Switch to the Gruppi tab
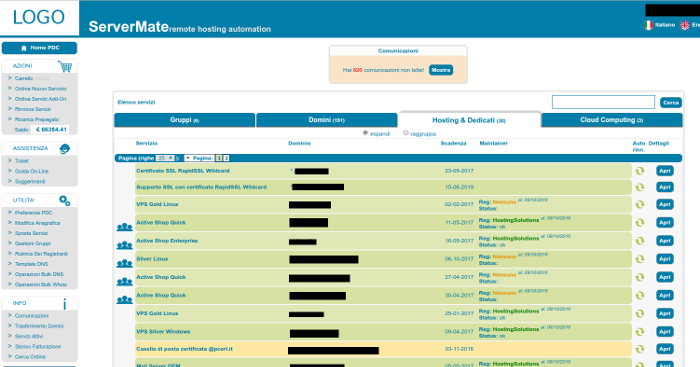Viewport: 700px width, 367px height. 184,120
